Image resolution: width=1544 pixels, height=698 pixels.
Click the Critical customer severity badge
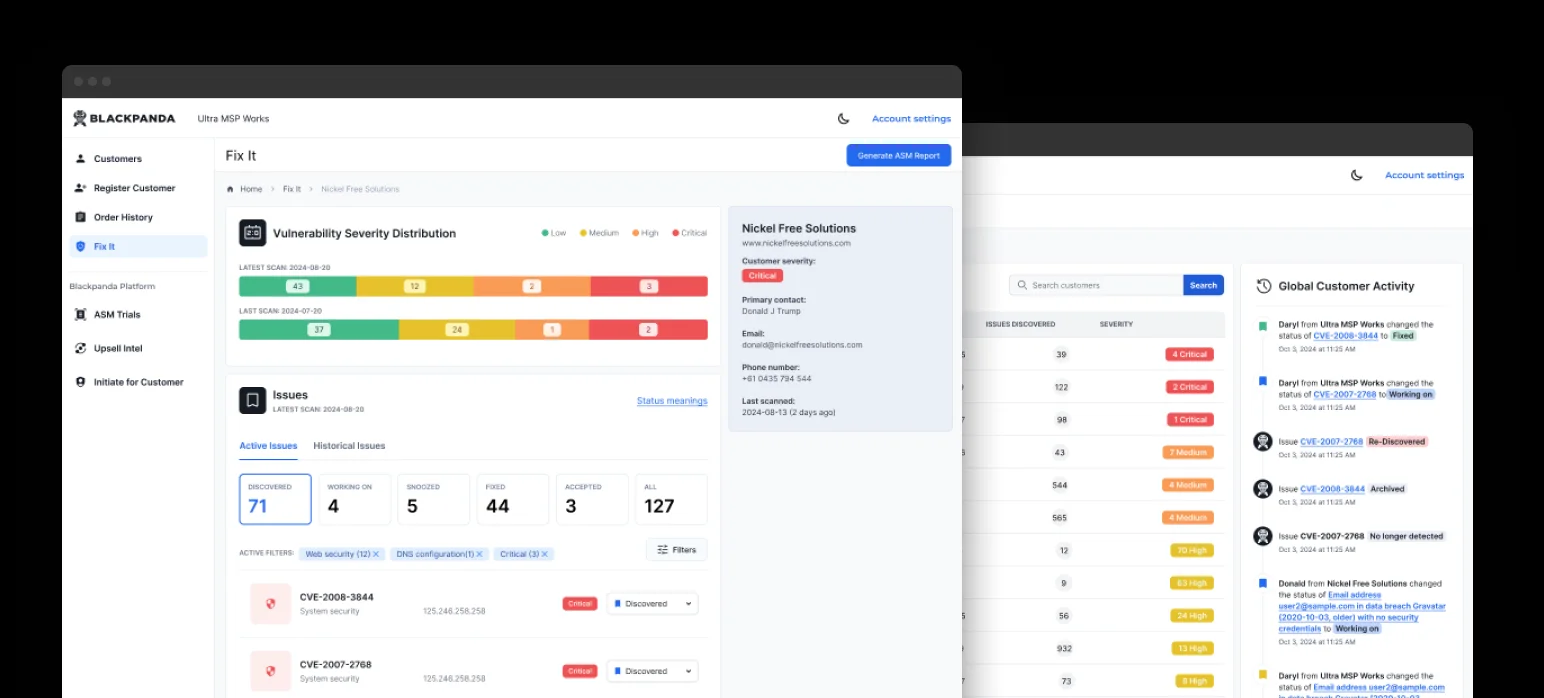762,275
